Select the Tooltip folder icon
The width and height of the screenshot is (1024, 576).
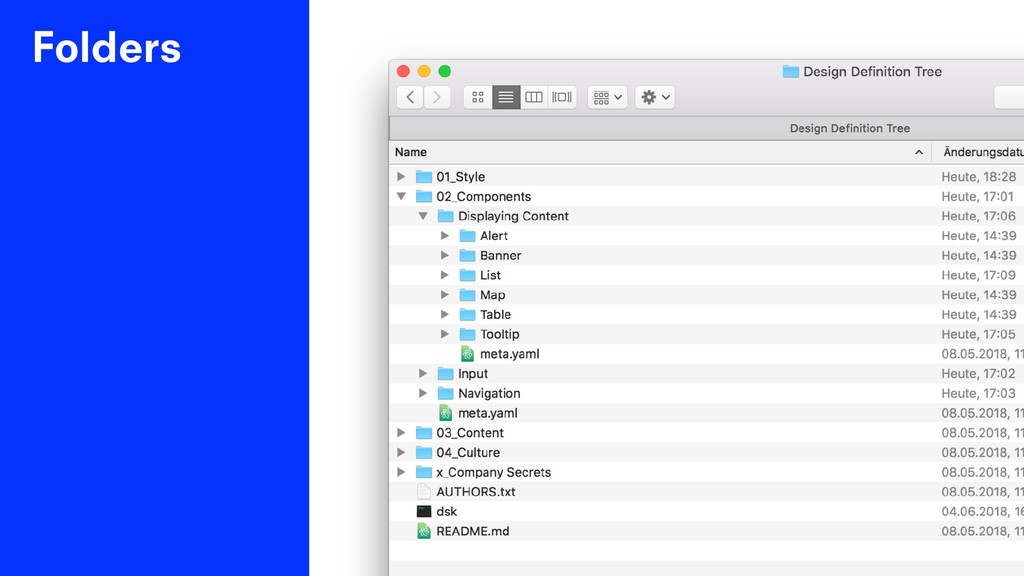pyautogui.click(x=468, y=334)
